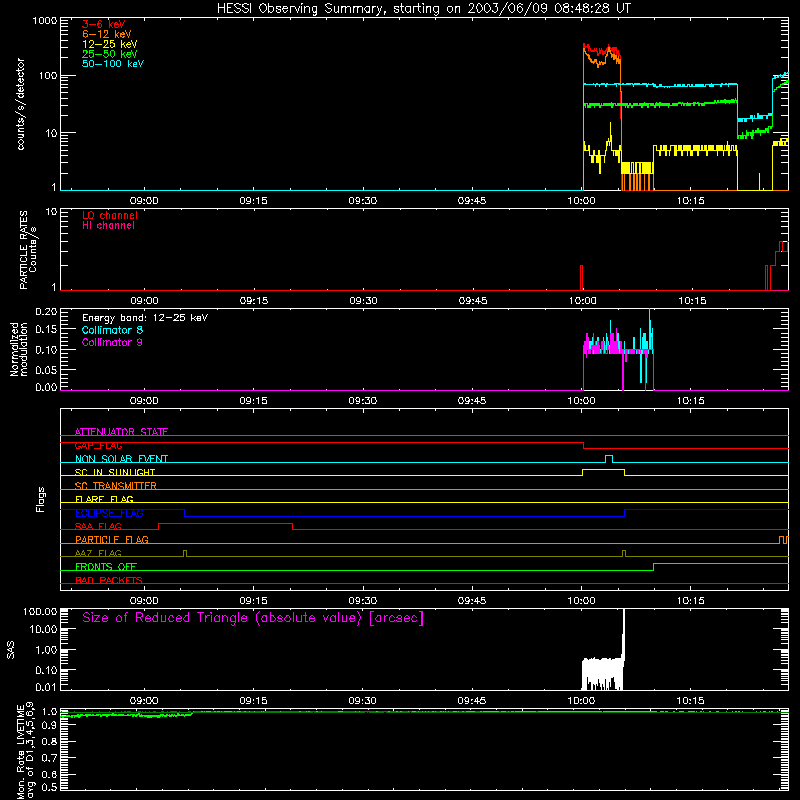The image size is (800, 800).
Task: Click the NON_SOLAR_EVENT flag label
Action: (x=121, y=459)
